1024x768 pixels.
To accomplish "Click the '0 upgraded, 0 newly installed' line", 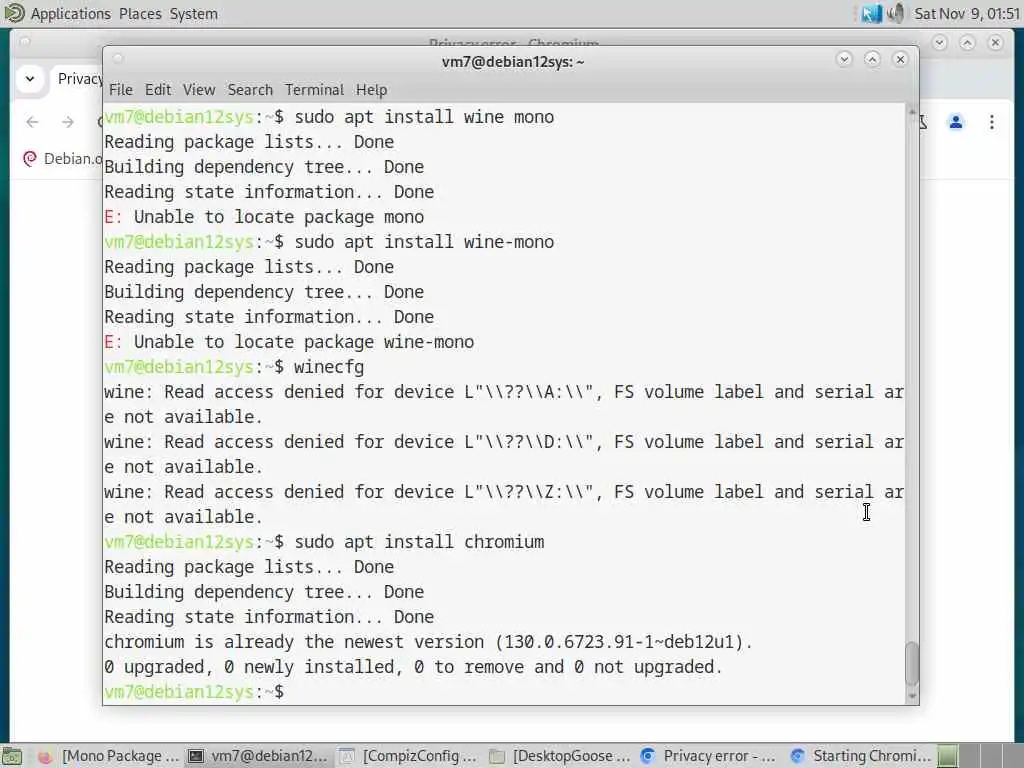I will pyautogui.click(x=413, y=667).
